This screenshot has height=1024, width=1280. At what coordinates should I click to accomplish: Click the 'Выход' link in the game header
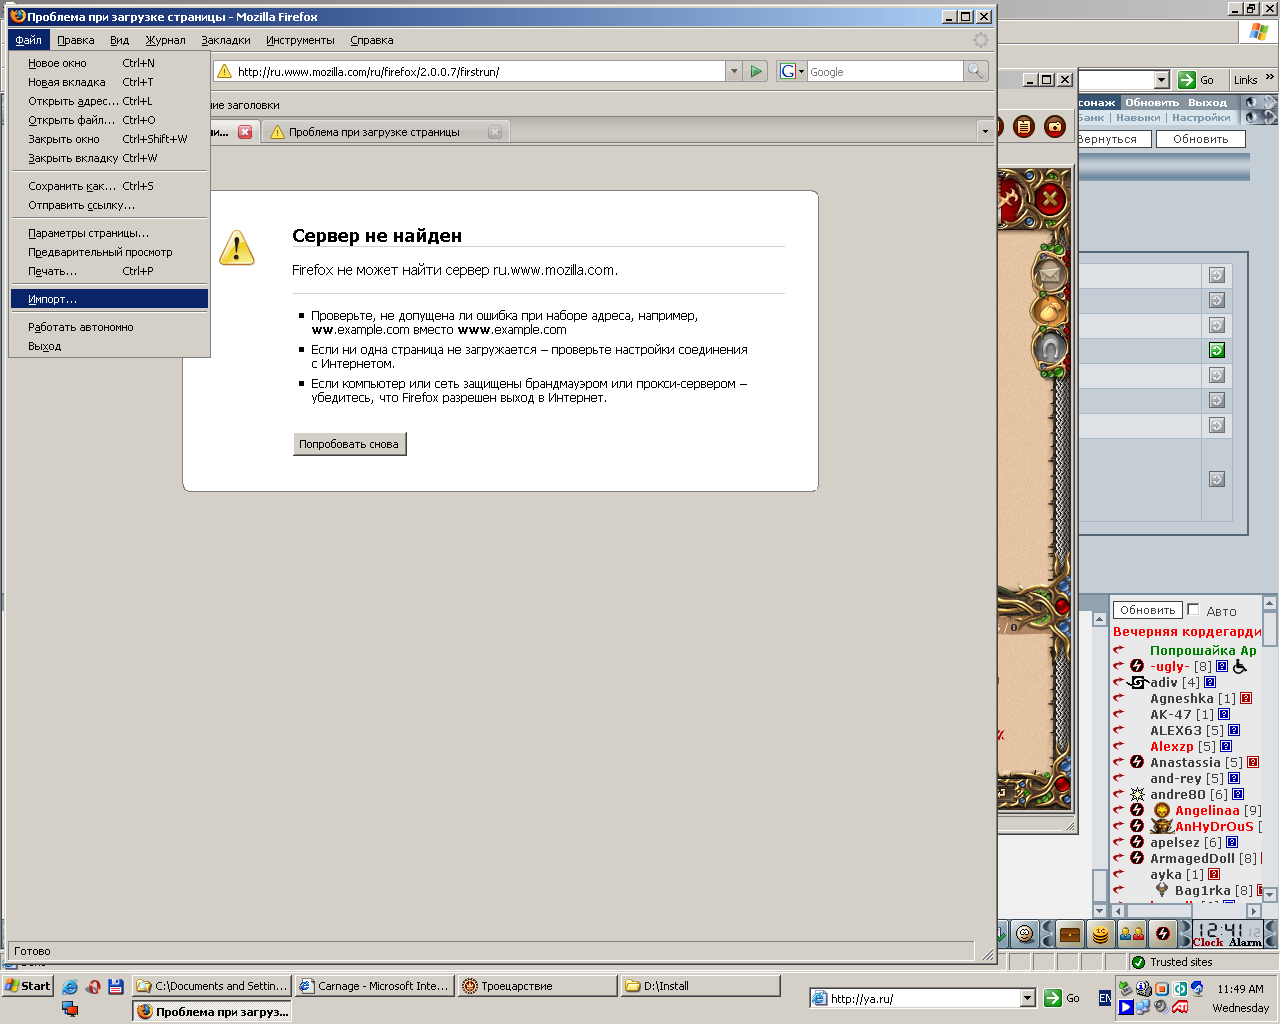click(x=1207, y=102)
